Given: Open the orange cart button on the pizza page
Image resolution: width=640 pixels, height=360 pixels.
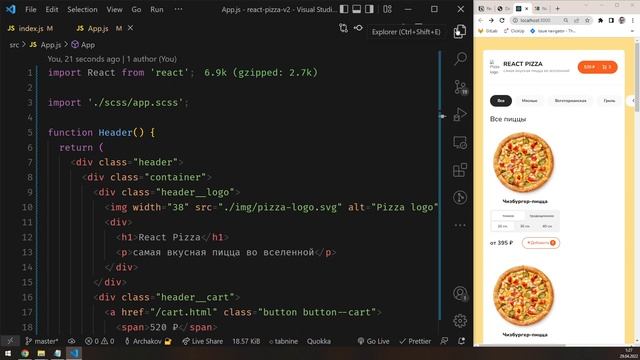Looking at the screenshot, I should coord(598,67).
